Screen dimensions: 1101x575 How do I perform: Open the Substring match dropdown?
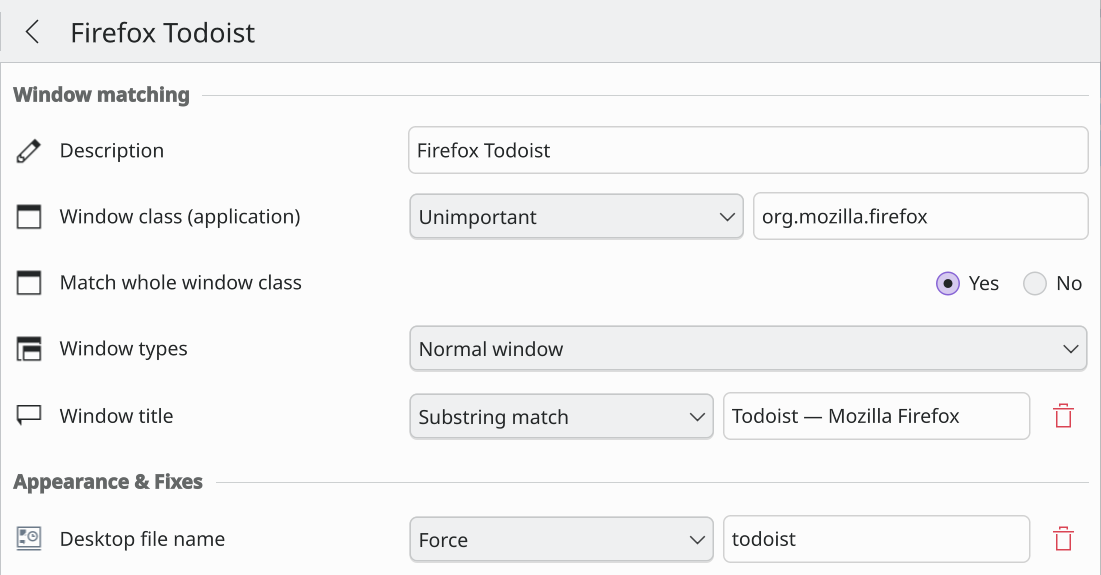[562, 416]
